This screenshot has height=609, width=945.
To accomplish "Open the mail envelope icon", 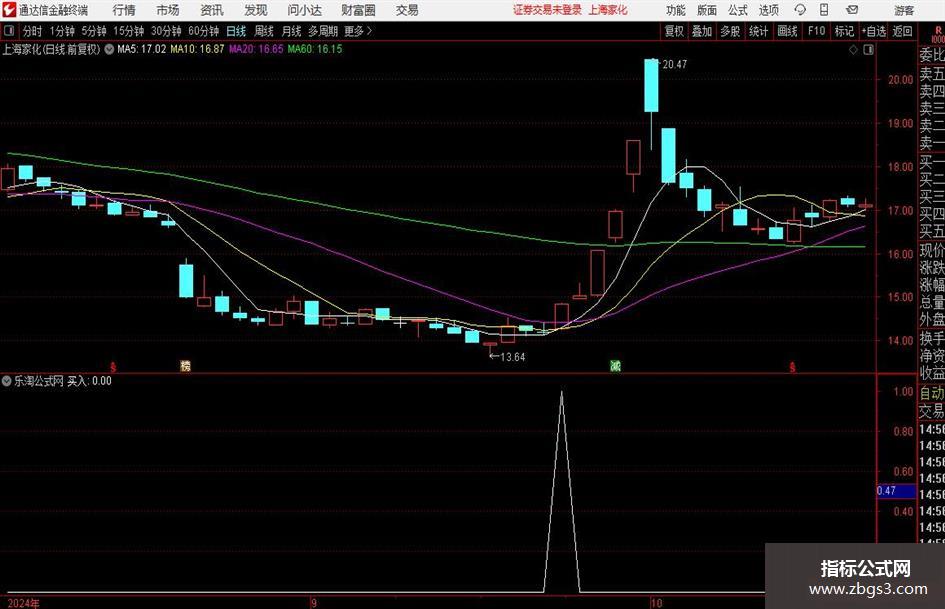I will (852, 10).
